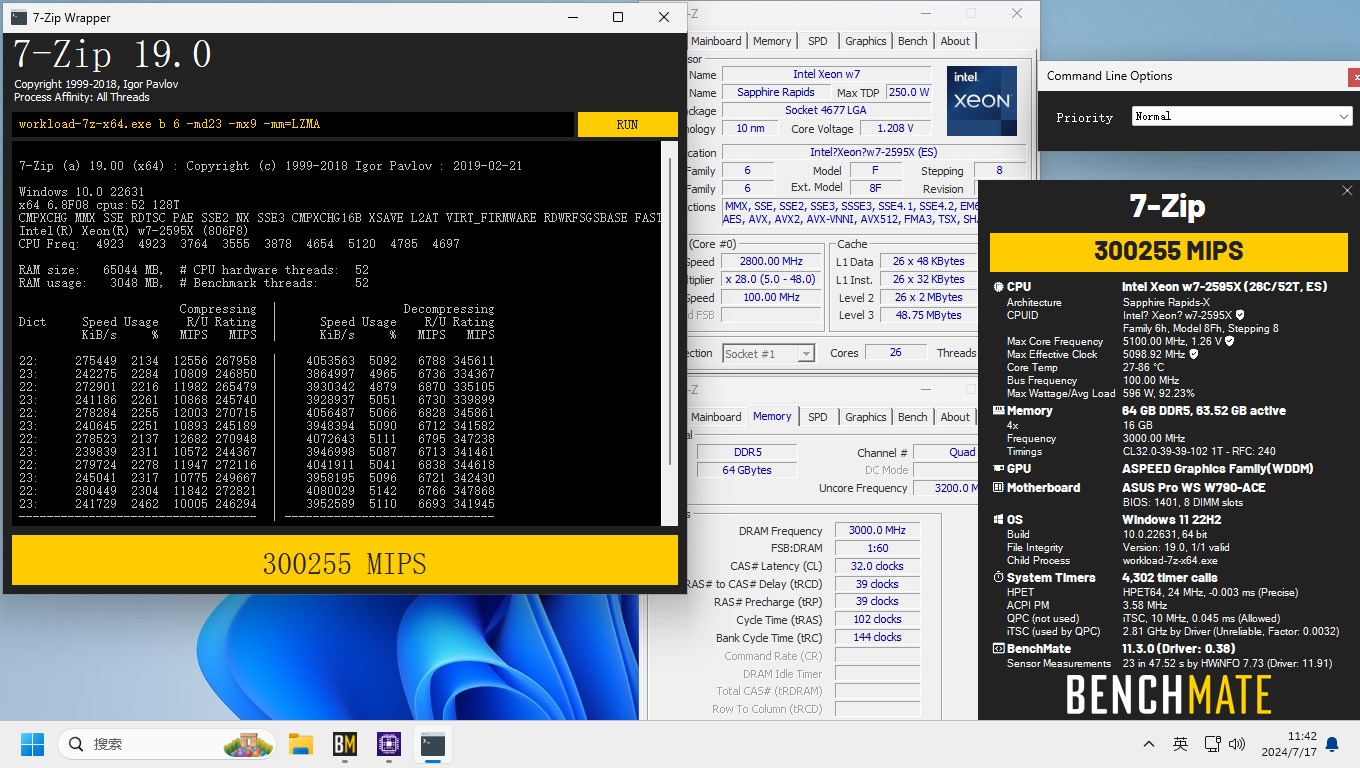Click the GPU card icon in BenchMate panel

click(x=998, y=469)
